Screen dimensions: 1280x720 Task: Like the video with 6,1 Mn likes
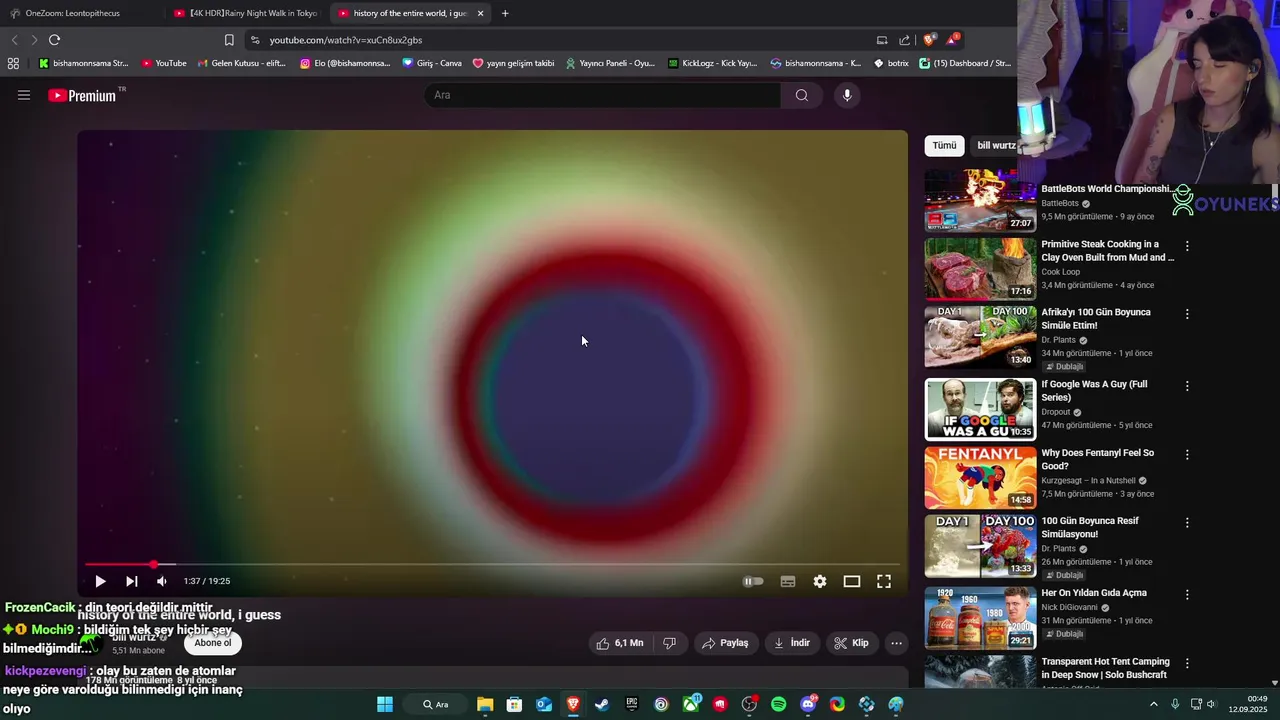tap(620, 643)
